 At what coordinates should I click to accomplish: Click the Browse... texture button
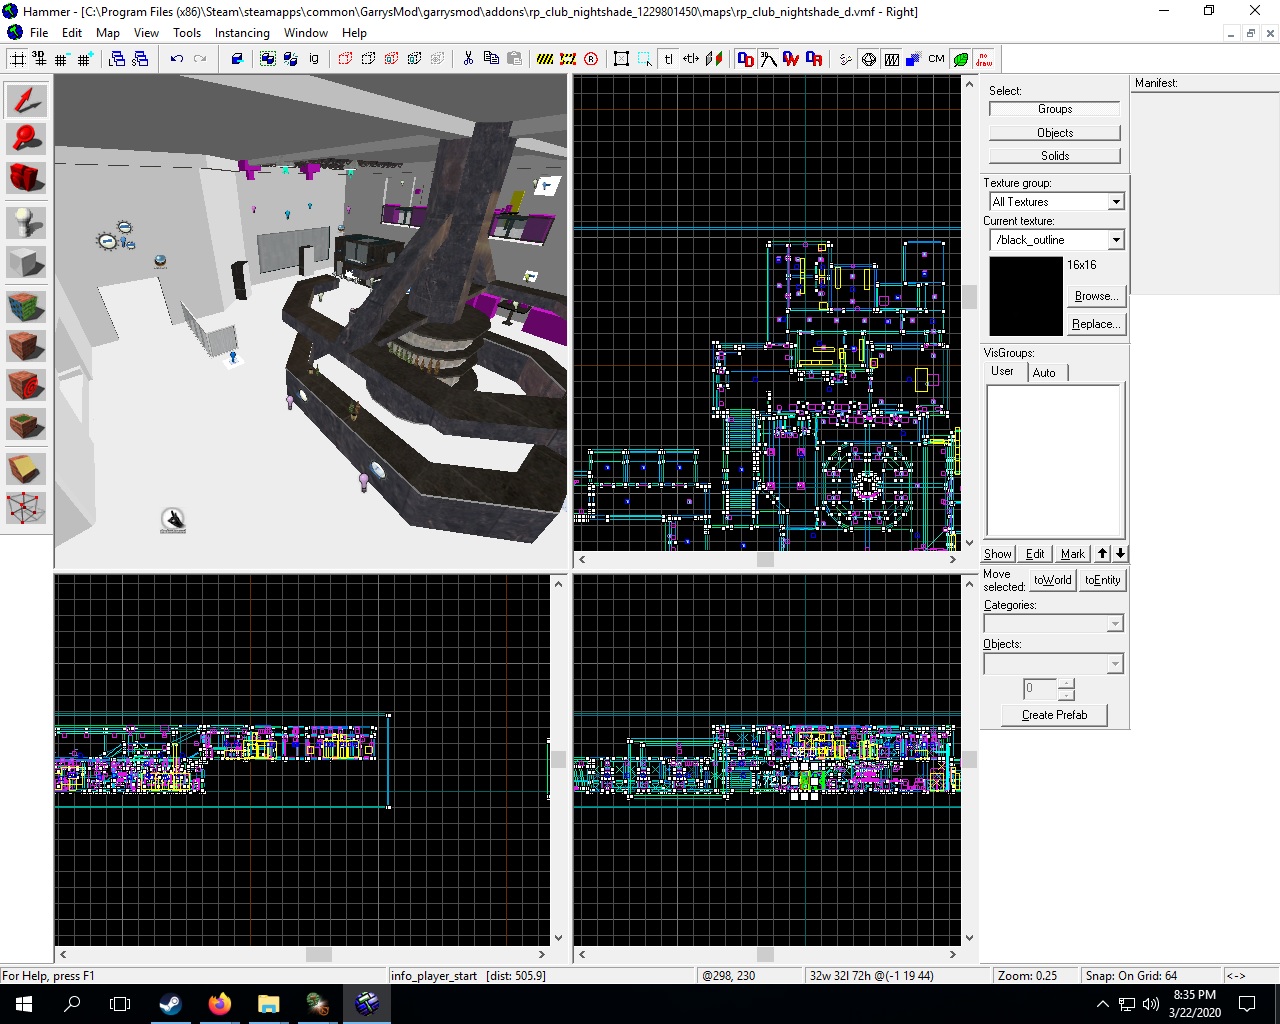point(1096,296)
